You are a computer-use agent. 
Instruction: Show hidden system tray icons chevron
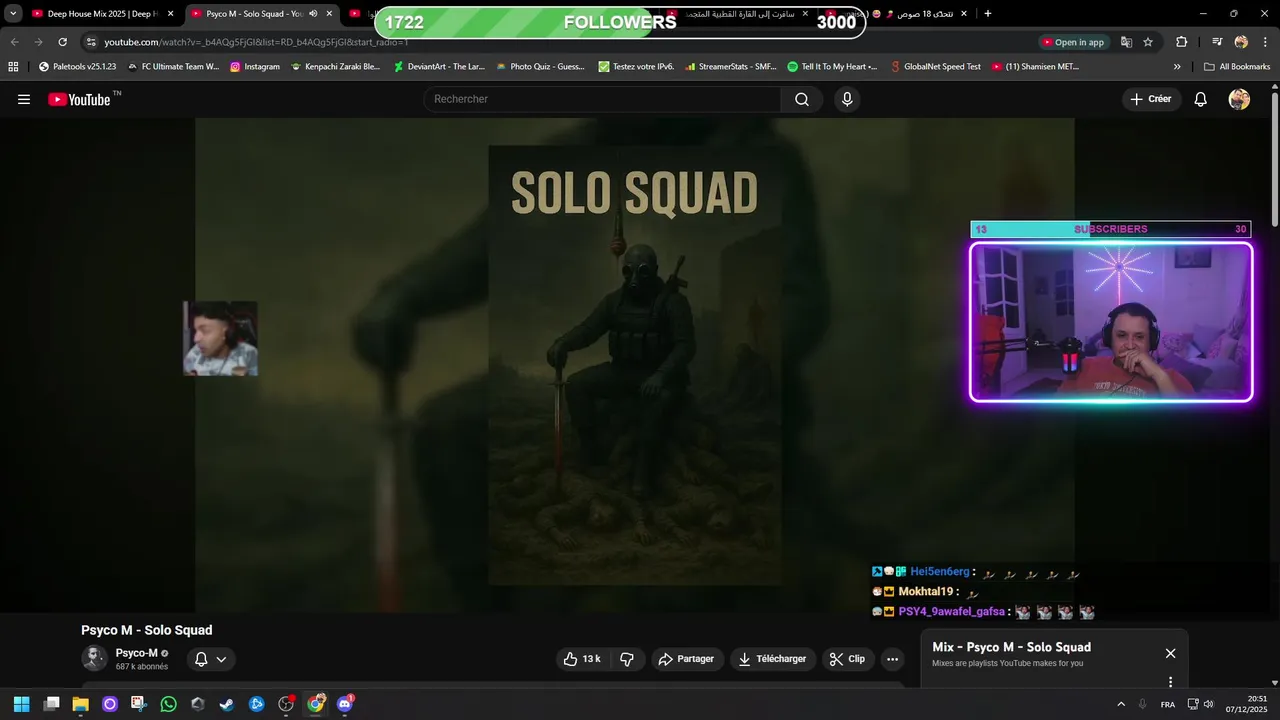[1121, 704]
